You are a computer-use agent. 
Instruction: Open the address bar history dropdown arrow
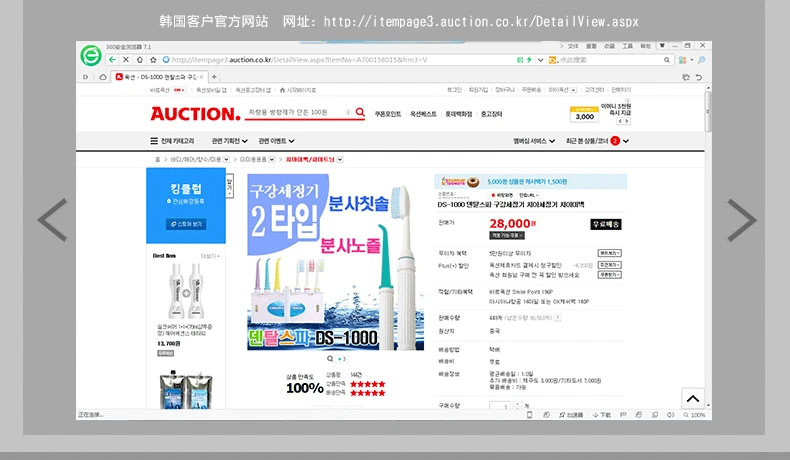[x=540, y=59]
